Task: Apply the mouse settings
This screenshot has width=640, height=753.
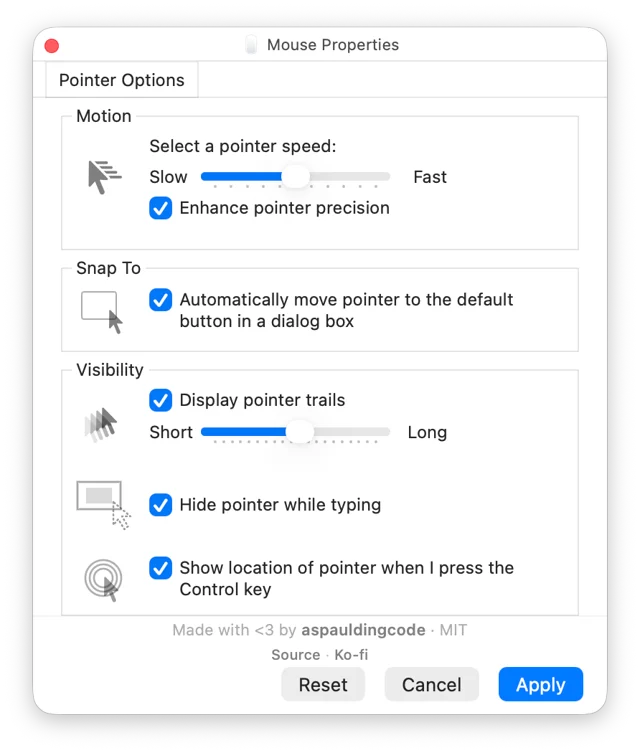Action: tap(541, 684)
